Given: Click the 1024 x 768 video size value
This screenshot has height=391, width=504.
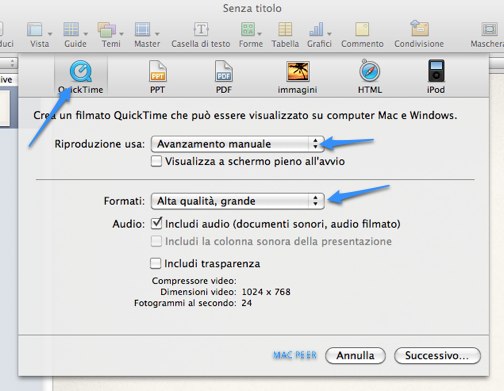Looking at the screenshot, I should pos(266,292).
